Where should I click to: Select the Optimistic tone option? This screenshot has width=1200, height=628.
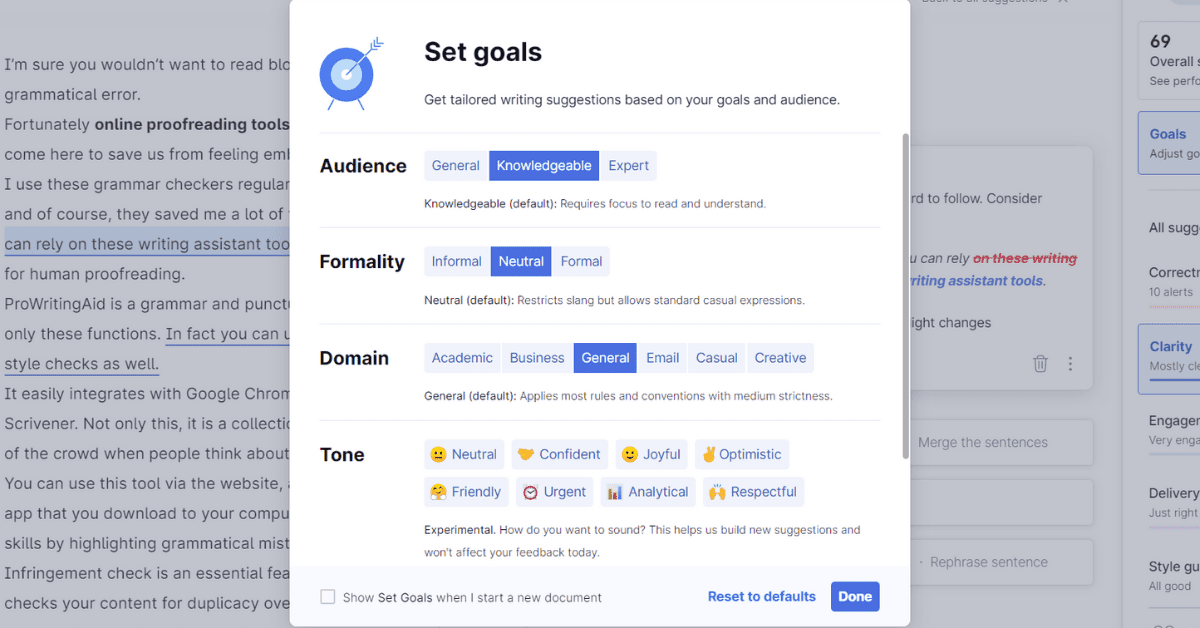pos(741,454)
